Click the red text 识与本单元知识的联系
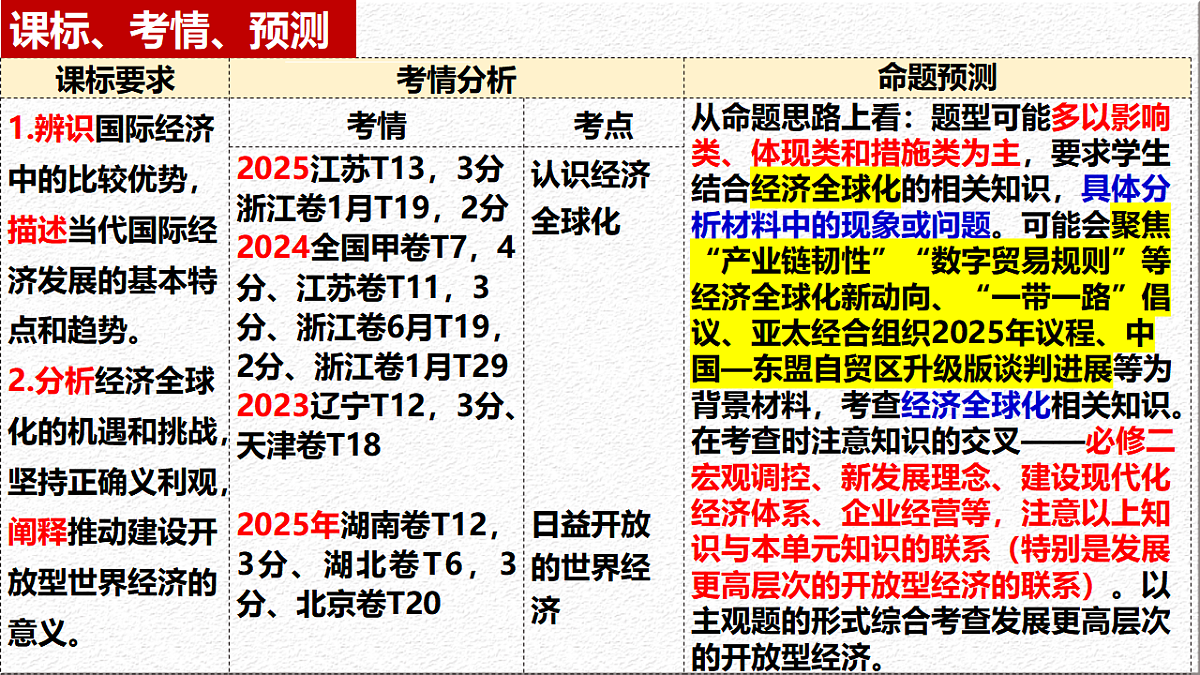The height and width of the screenshot is (675, 1200). point(840,548)
